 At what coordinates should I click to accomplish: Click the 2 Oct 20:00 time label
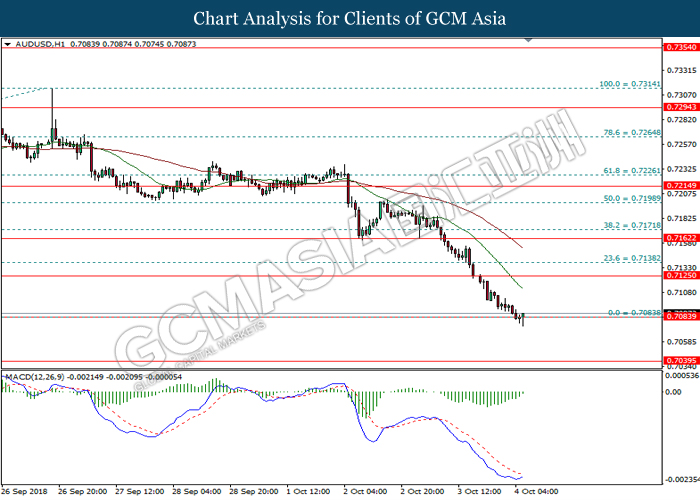(422, 492)
